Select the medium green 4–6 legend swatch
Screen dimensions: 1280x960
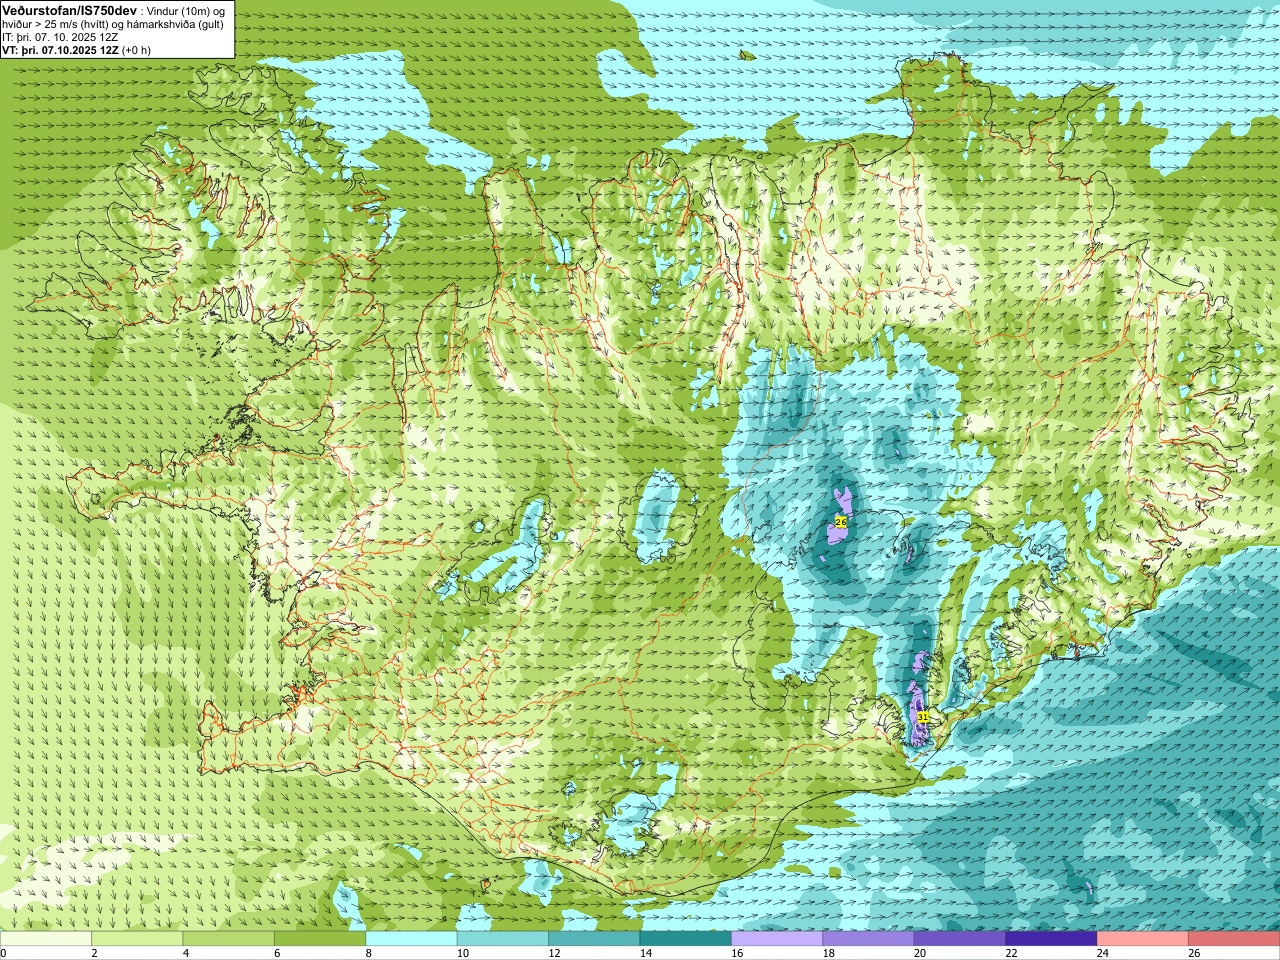click(229, 938)
